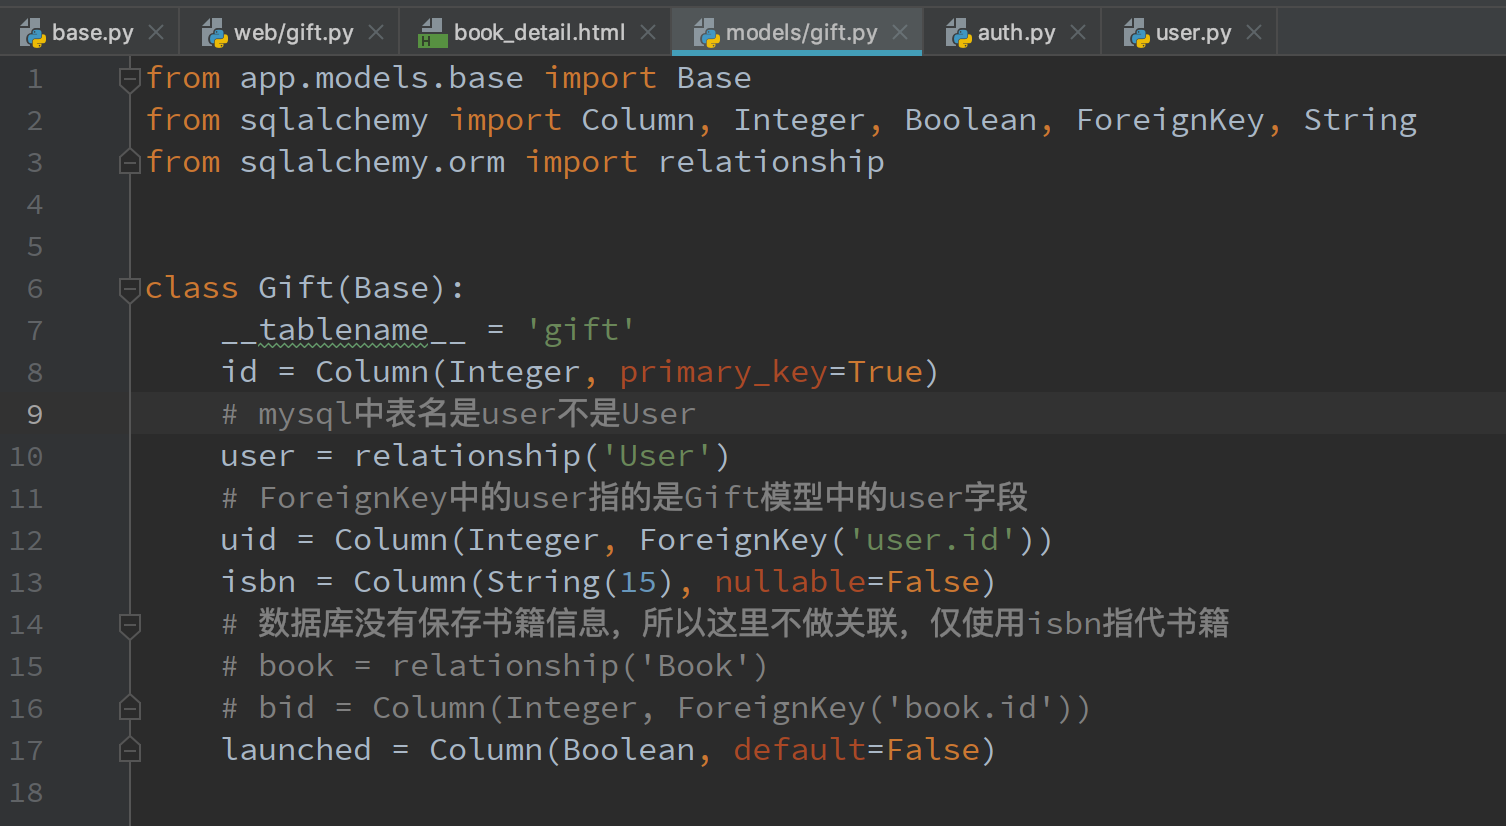This screenshot has width=1506, height=826.
Task: Collapse the Gift class fold at line 6
Action: (x=130, y=289)
